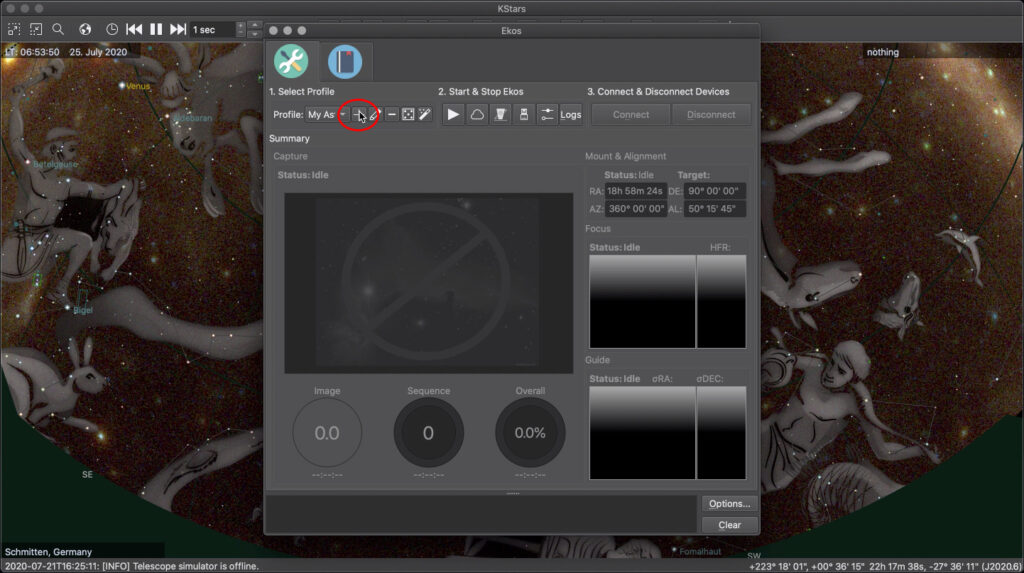Open Ekos settings sliders icon
This screenshot has width=1024, height=573.
pos(547,114)
